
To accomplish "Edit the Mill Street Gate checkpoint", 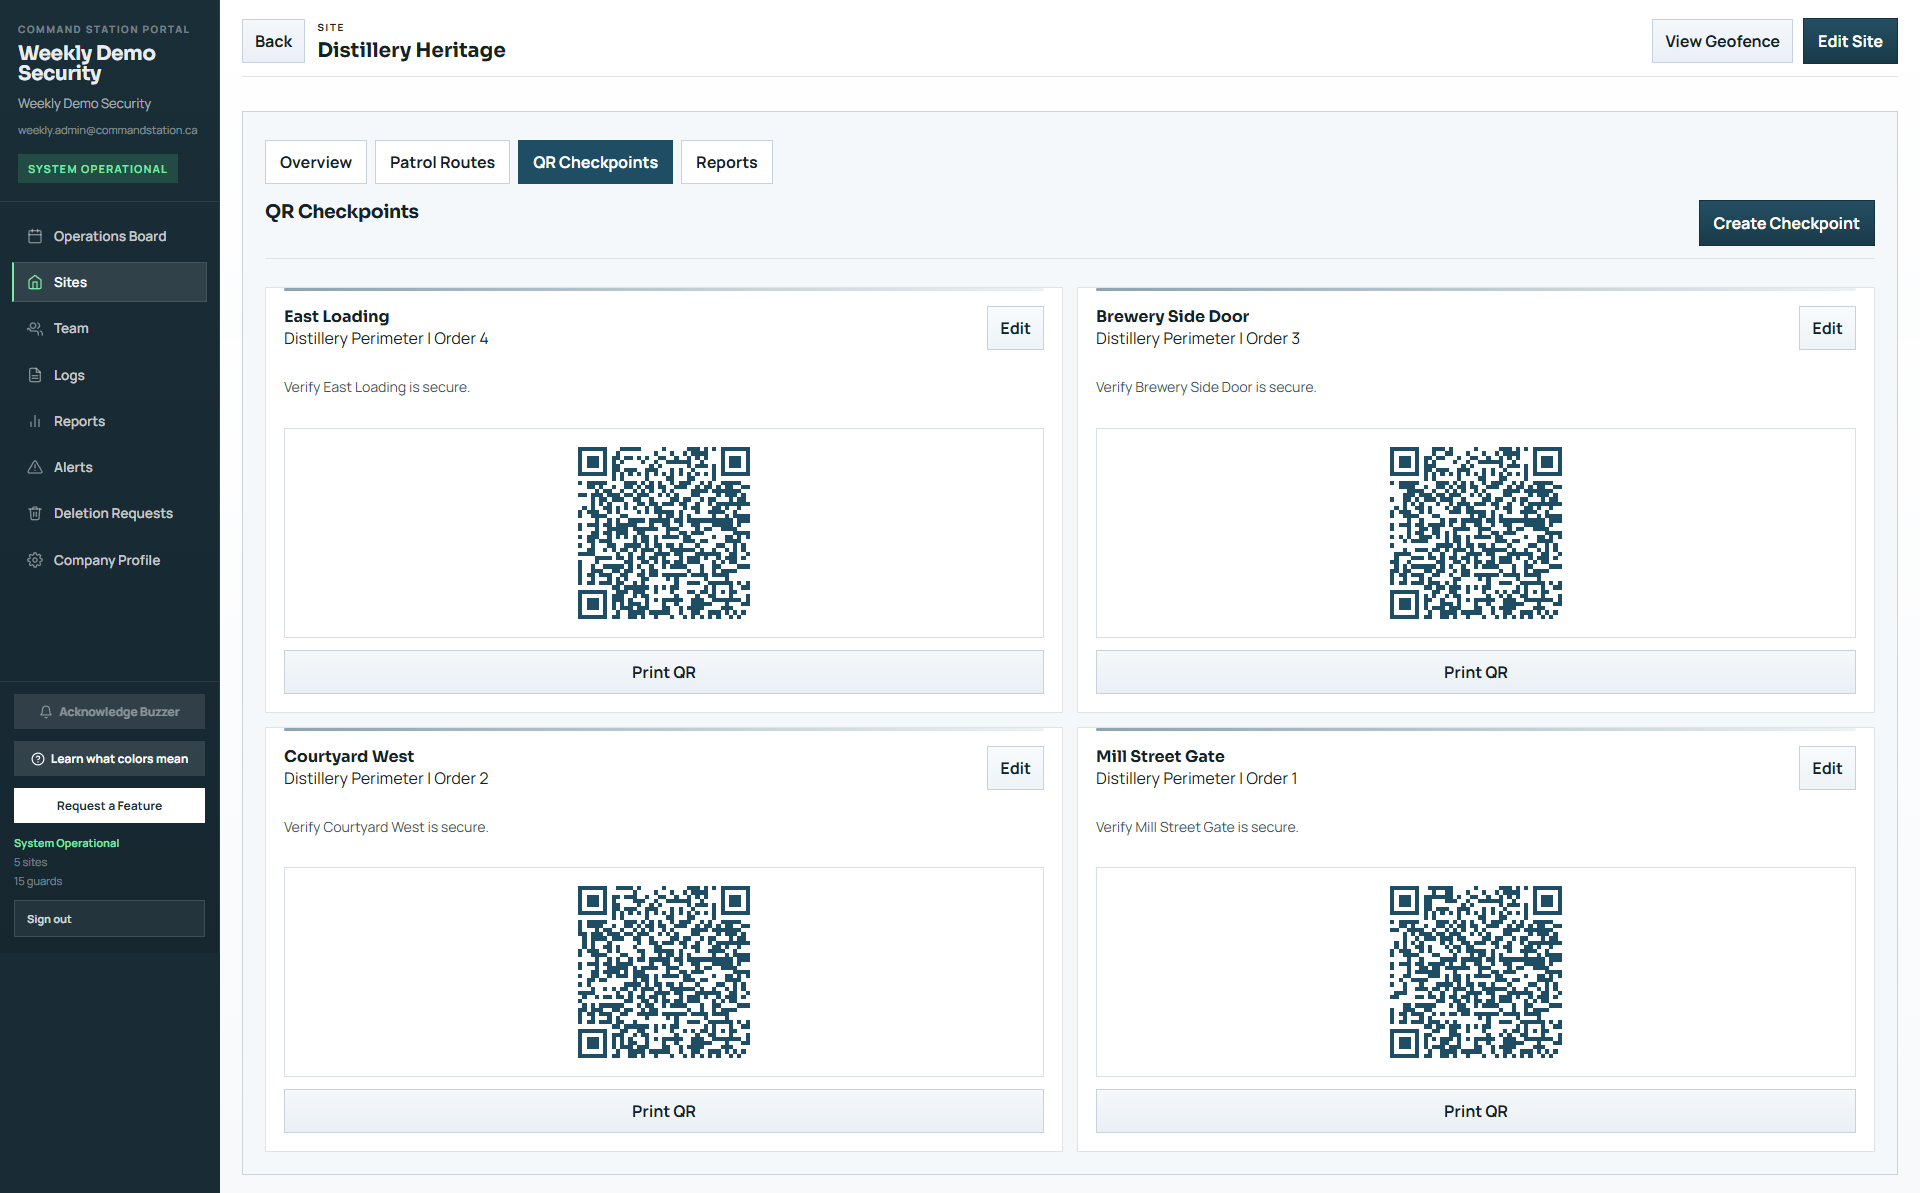I will (x=1827, y=768).
